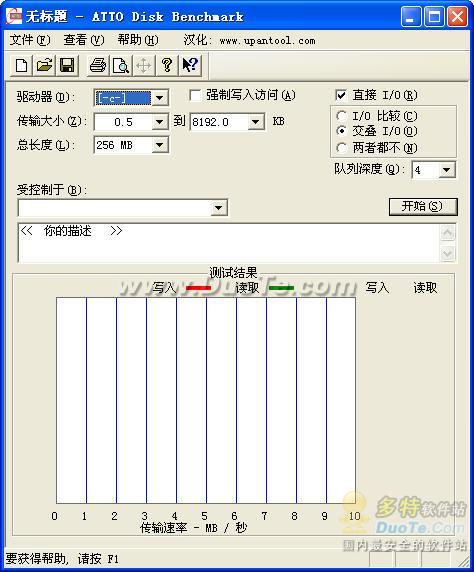474x572 pixels.
Task: Save results using the floppy disk icon
Action: (x=67, y=66)
